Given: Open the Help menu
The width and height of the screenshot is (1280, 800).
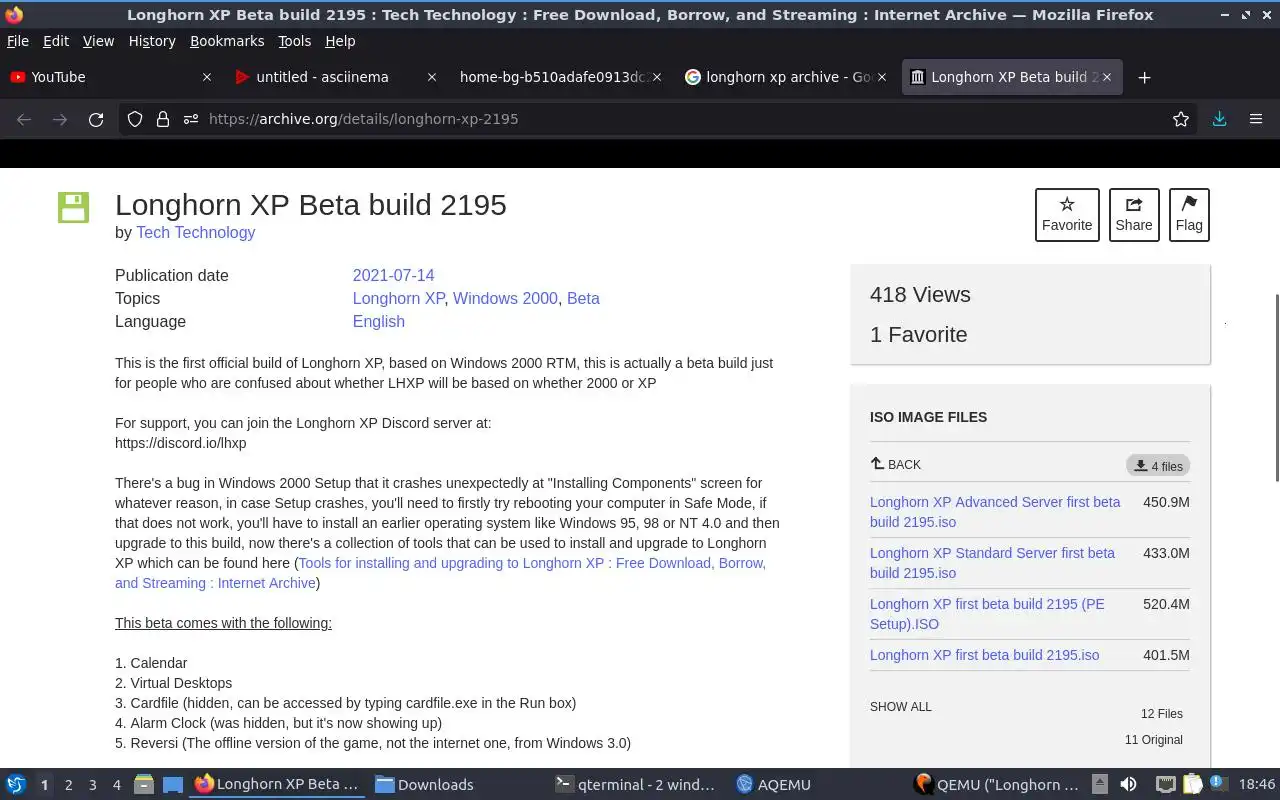Looking at the screenshot, I should (340, 41).
